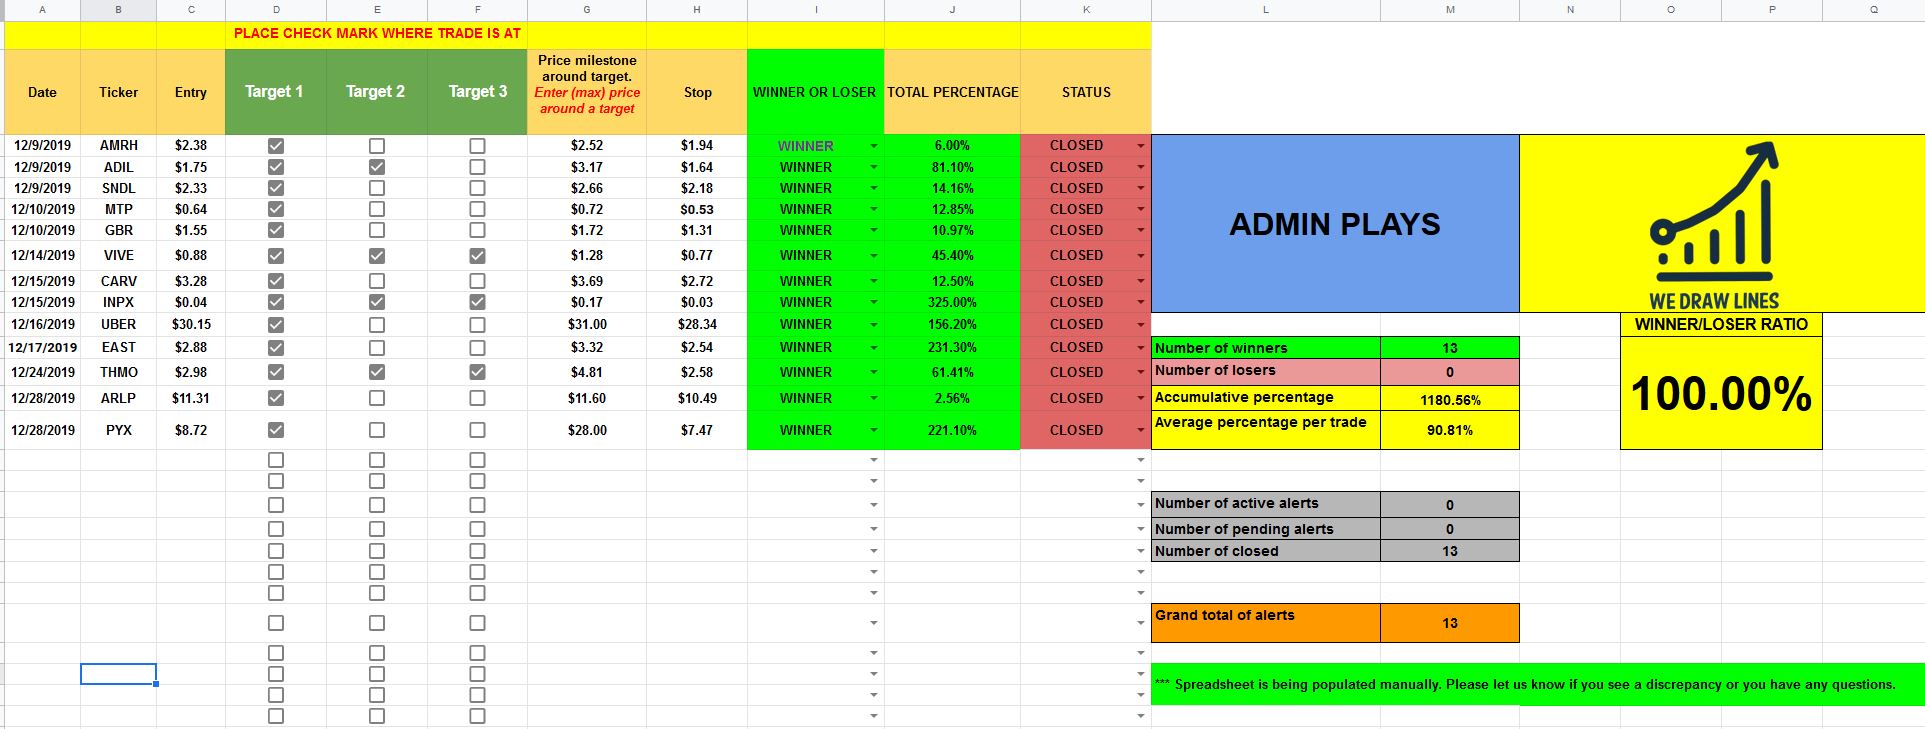Viewport: 1925px width, 729px height.
Task: Click the TOTAL PERCENTAGE column heading cell
Action: click(x=952, y=92)
